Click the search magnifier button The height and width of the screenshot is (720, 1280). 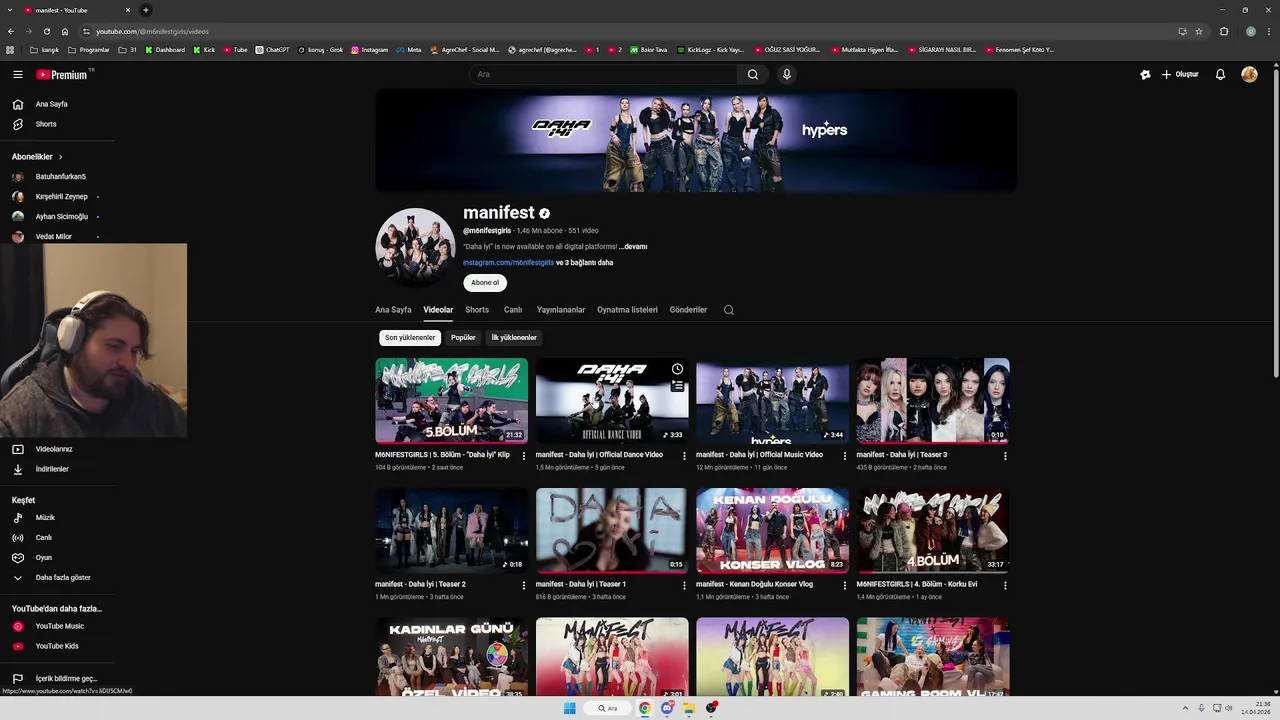pos(753,74)
